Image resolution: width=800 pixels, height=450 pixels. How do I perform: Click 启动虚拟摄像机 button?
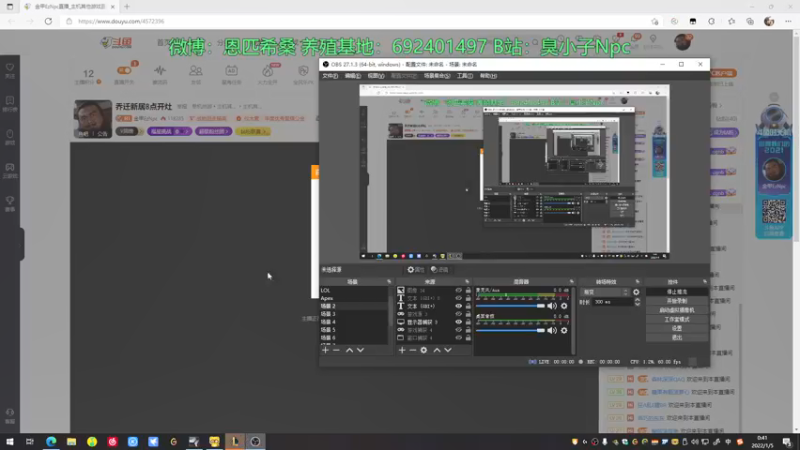click(x=677, y=310)
